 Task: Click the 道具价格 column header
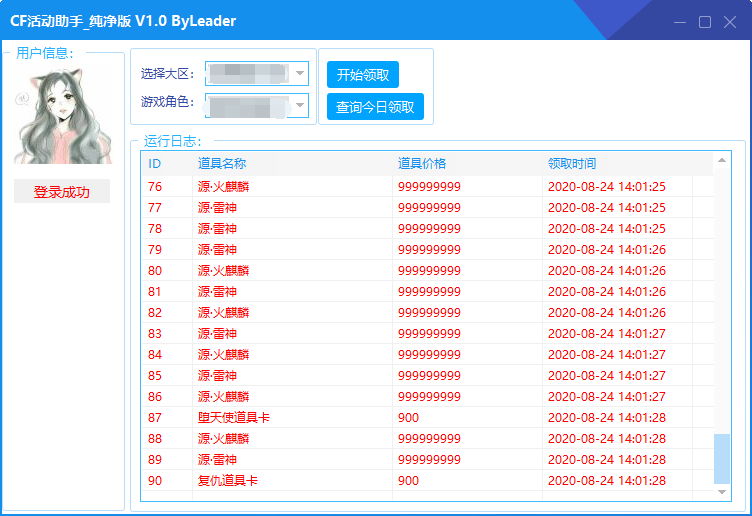[422, 164]
